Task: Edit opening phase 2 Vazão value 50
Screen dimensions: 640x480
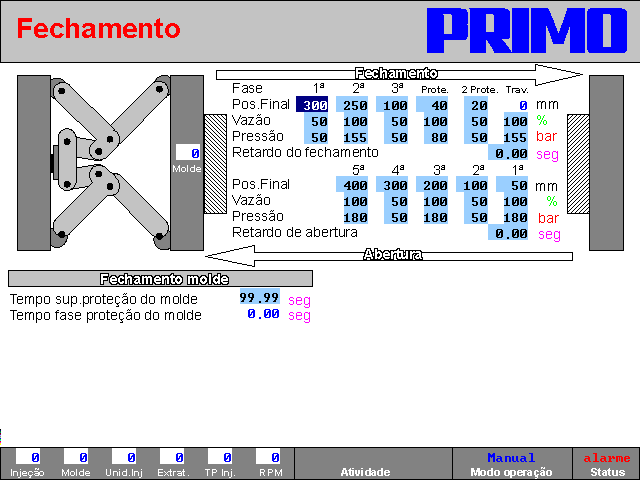Action: (476, 200)
